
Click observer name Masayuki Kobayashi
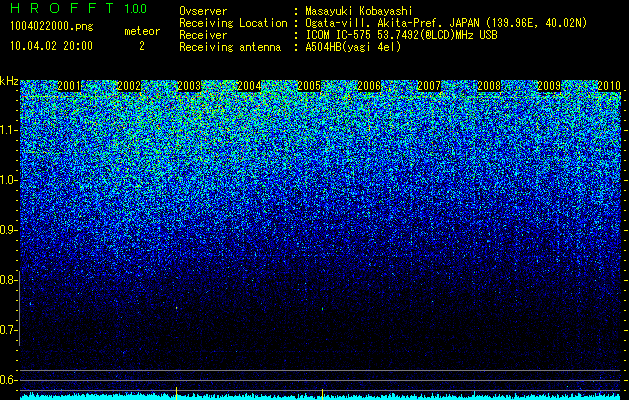359,11
